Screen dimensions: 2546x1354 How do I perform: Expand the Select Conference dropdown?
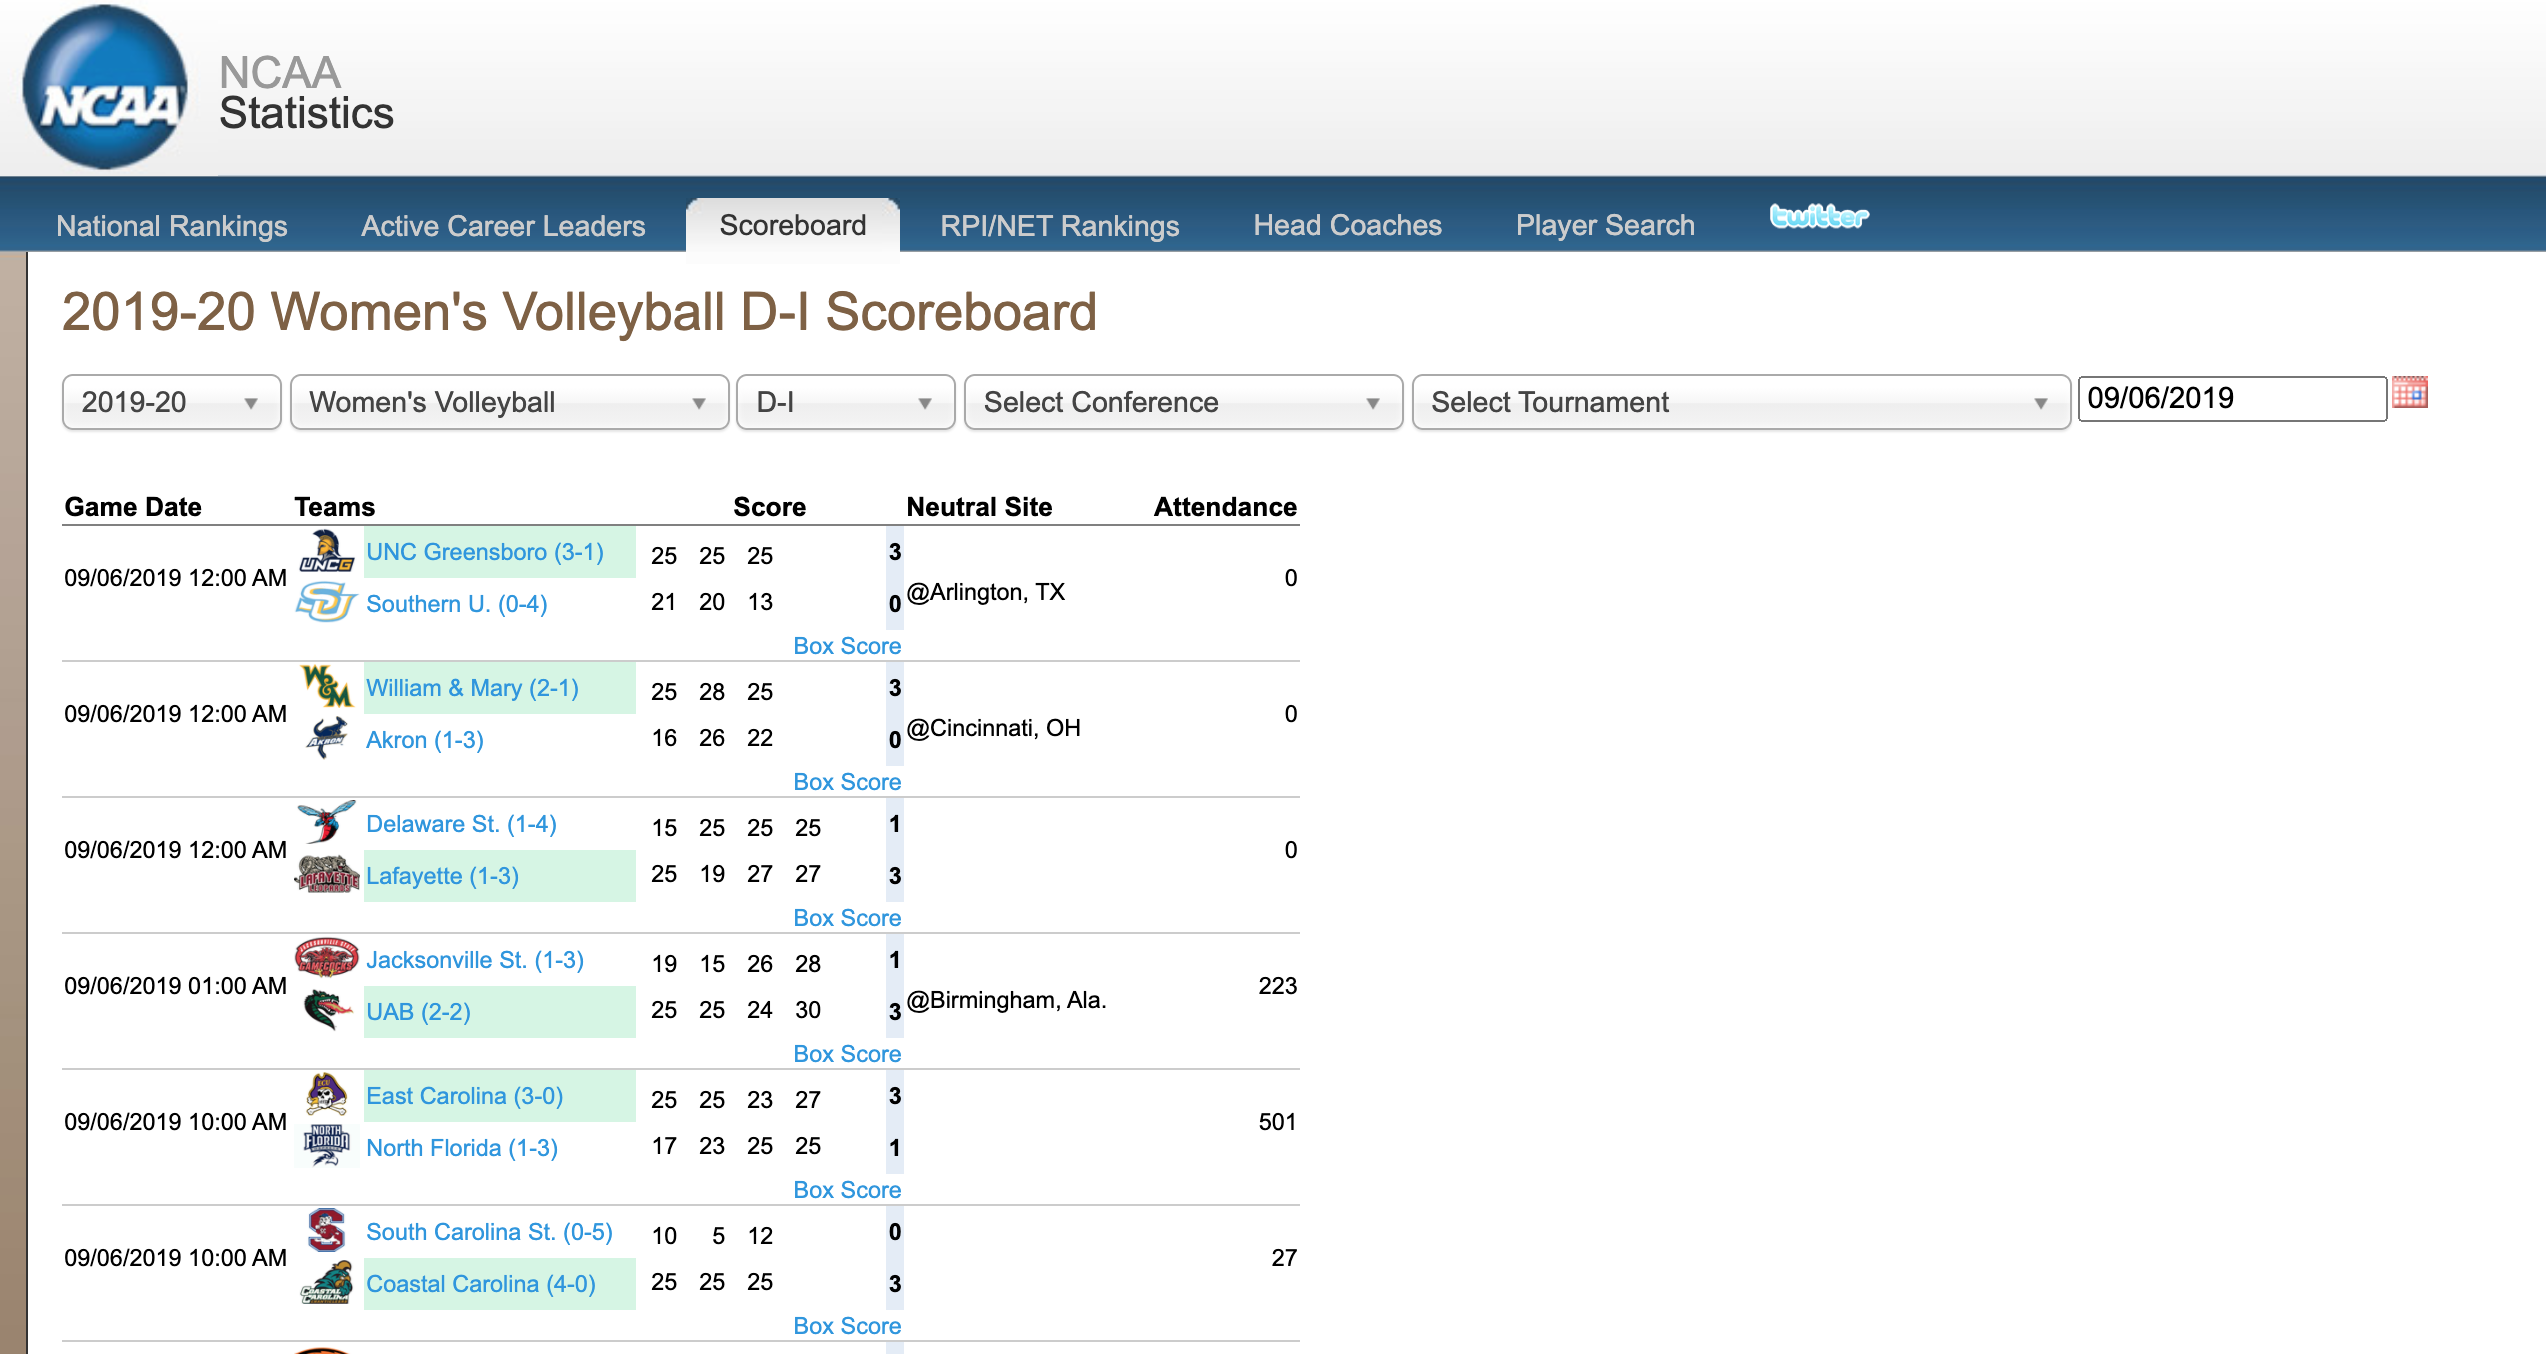point(1182,402)
